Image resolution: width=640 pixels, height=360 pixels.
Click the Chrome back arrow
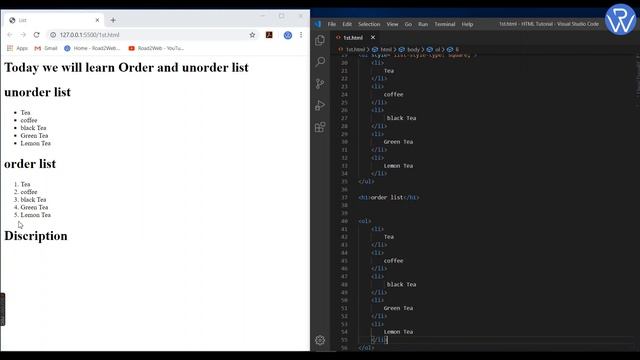click(10, 35)
